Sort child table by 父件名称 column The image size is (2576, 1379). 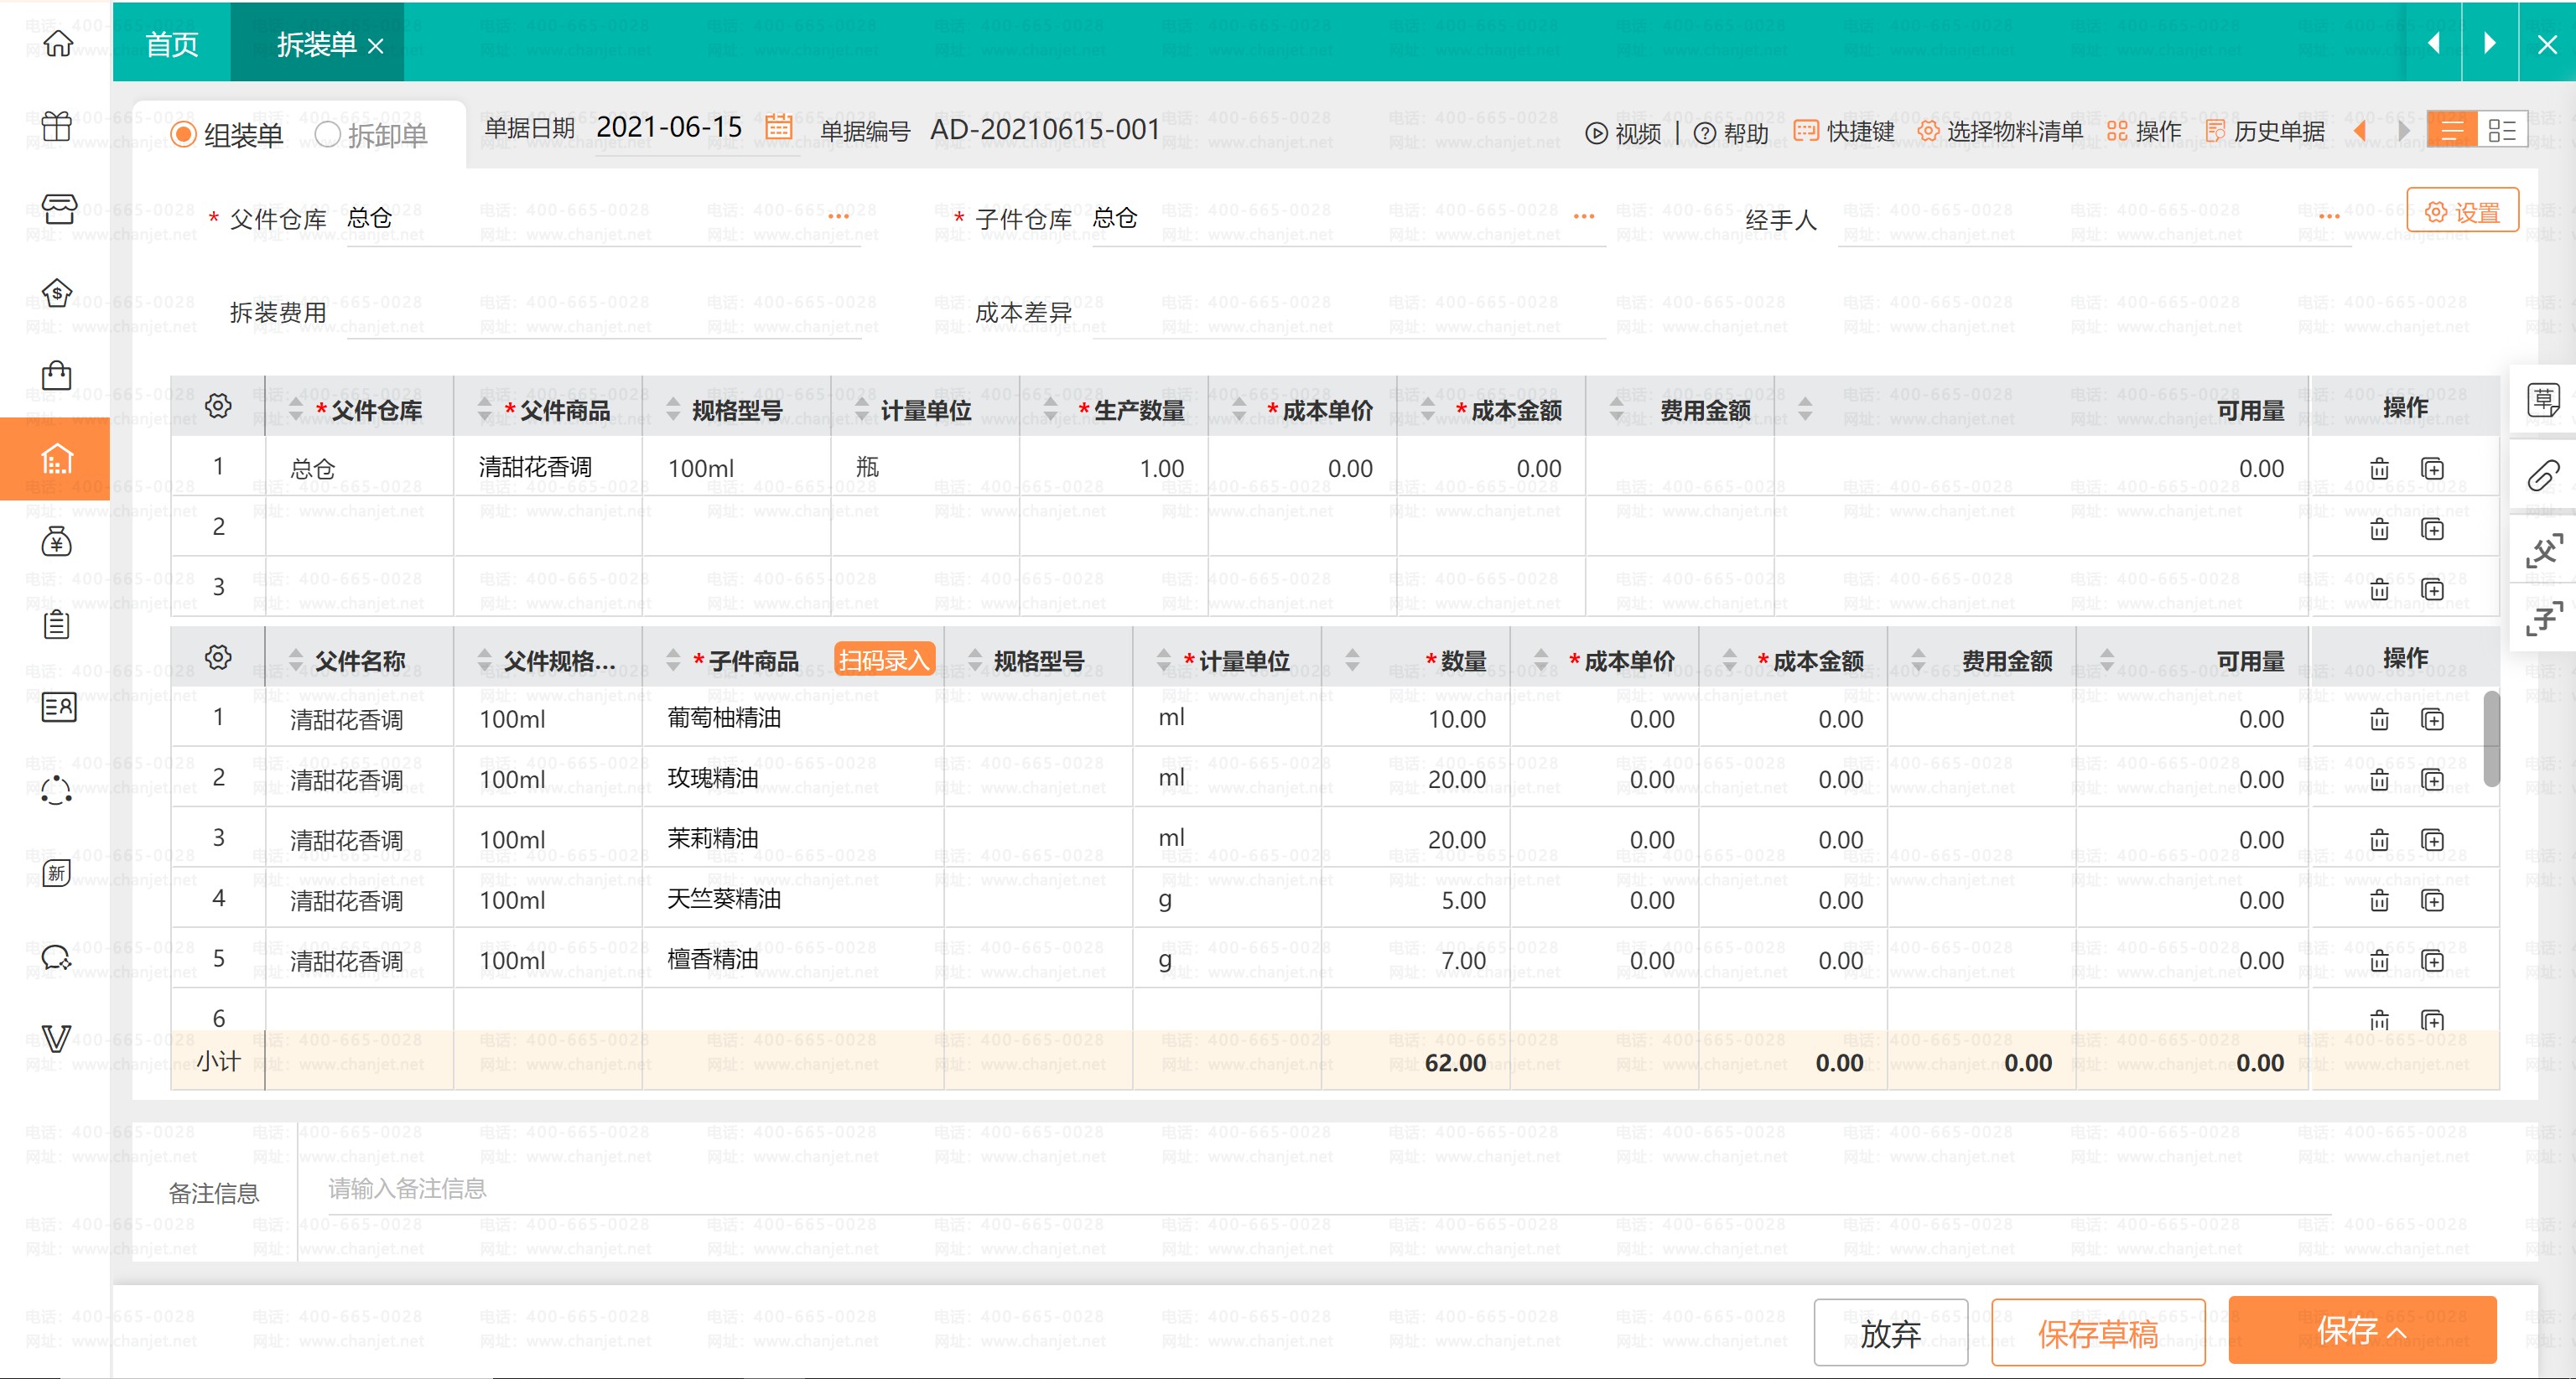(x=295, y=660)
